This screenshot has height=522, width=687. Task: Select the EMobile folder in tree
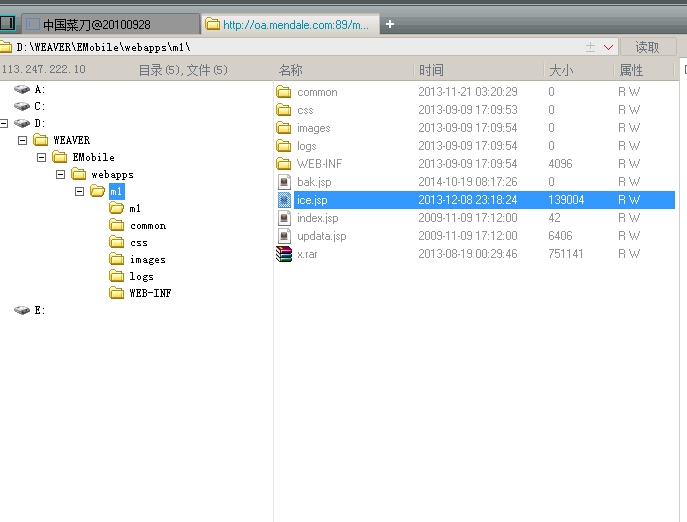click(x=93, y=157)
